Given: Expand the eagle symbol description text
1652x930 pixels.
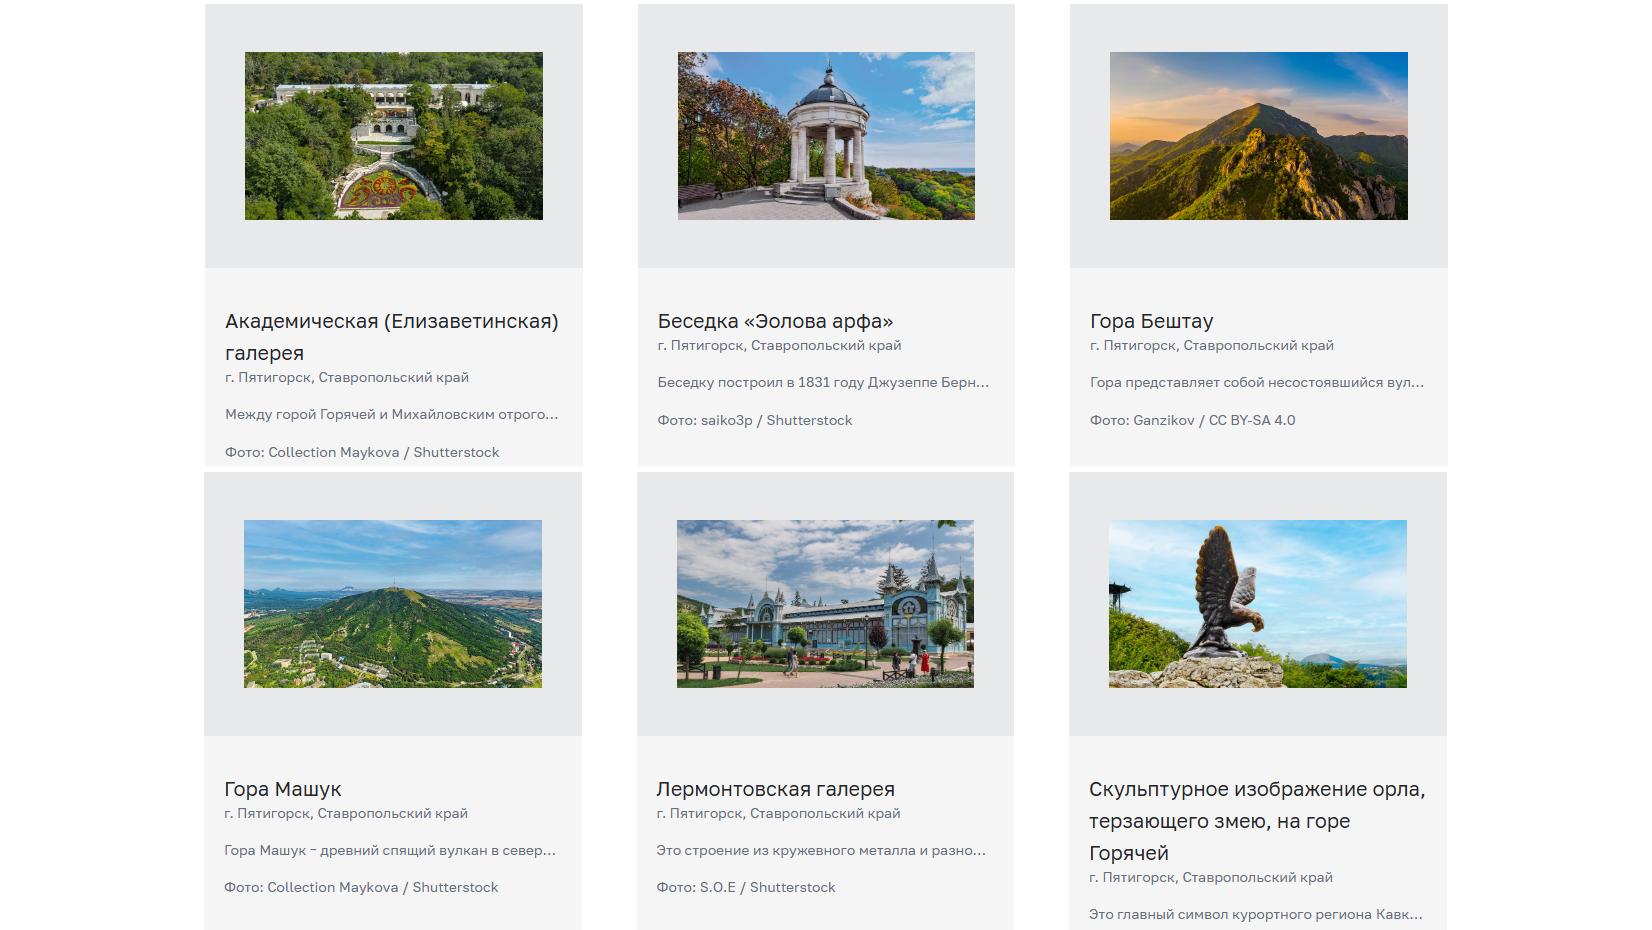Looking at the screenshot, I should click(x=1257, y=911).
